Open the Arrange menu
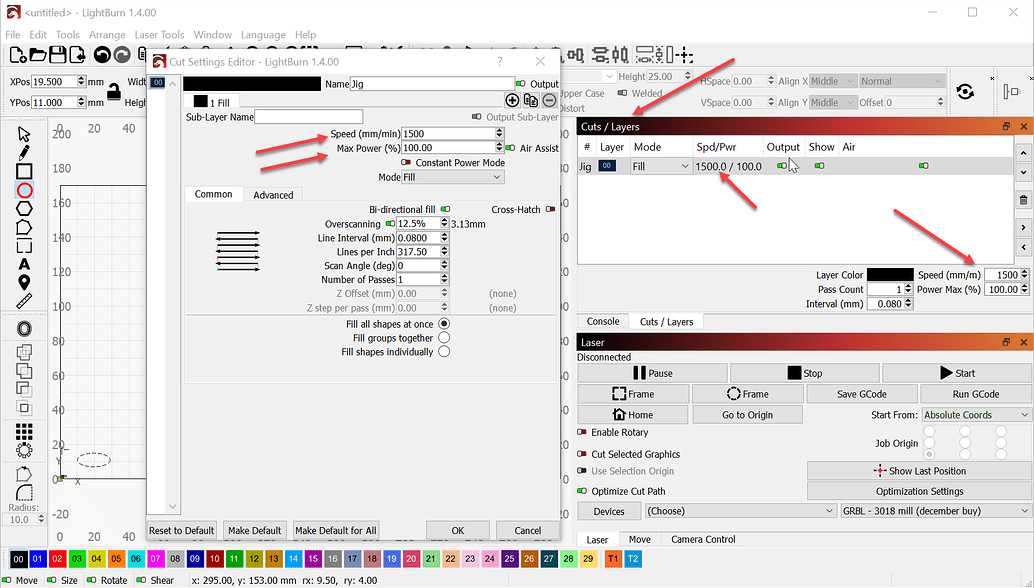This screenshot has height=588, width=1034. pos(106,34)
